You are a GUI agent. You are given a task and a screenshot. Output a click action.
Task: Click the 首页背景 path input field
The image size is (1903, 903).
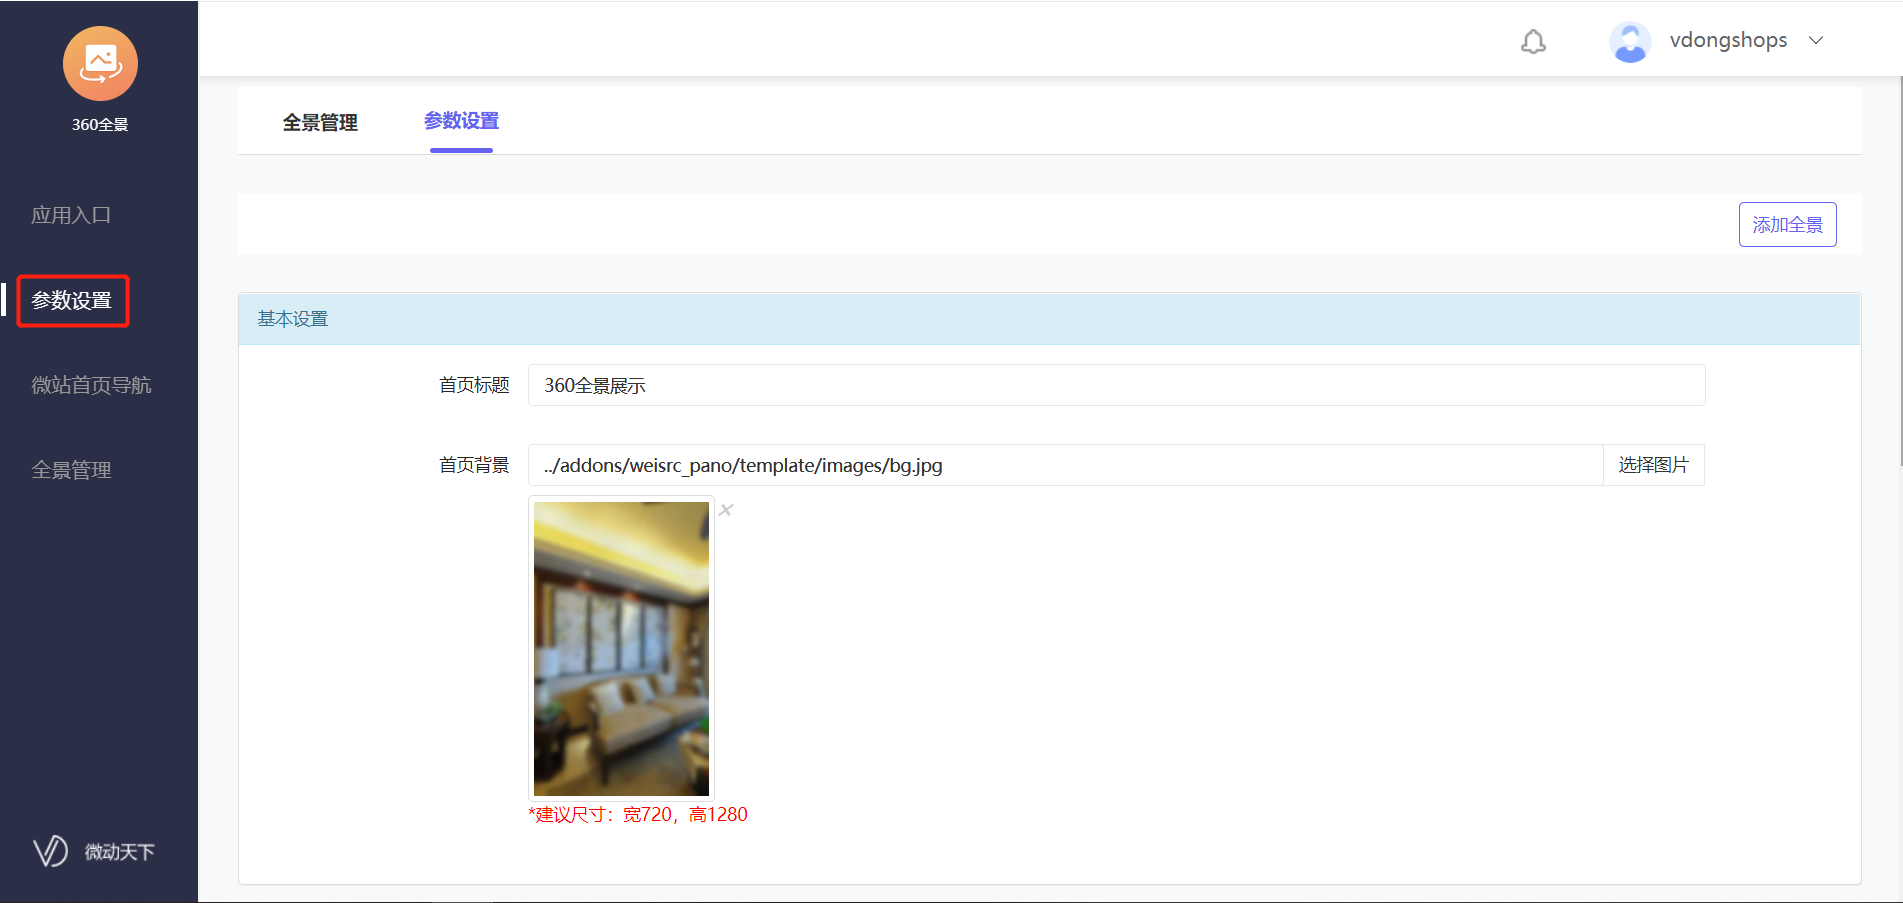click(1065, 465)
